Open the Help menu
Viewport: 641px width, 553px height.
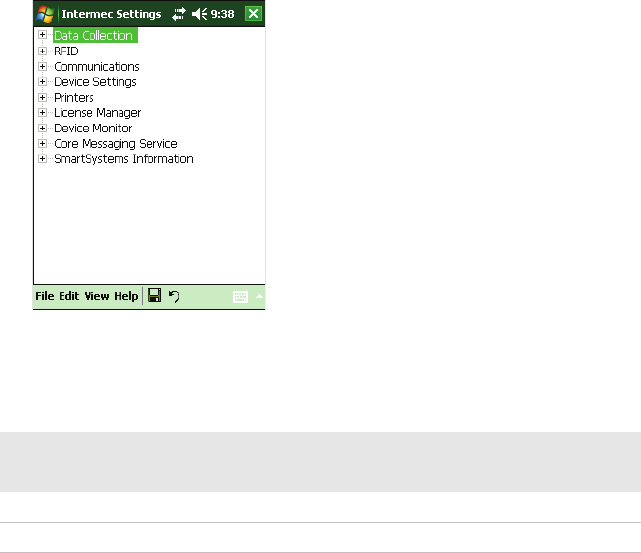pyautogui.click(x=126, y=296)
